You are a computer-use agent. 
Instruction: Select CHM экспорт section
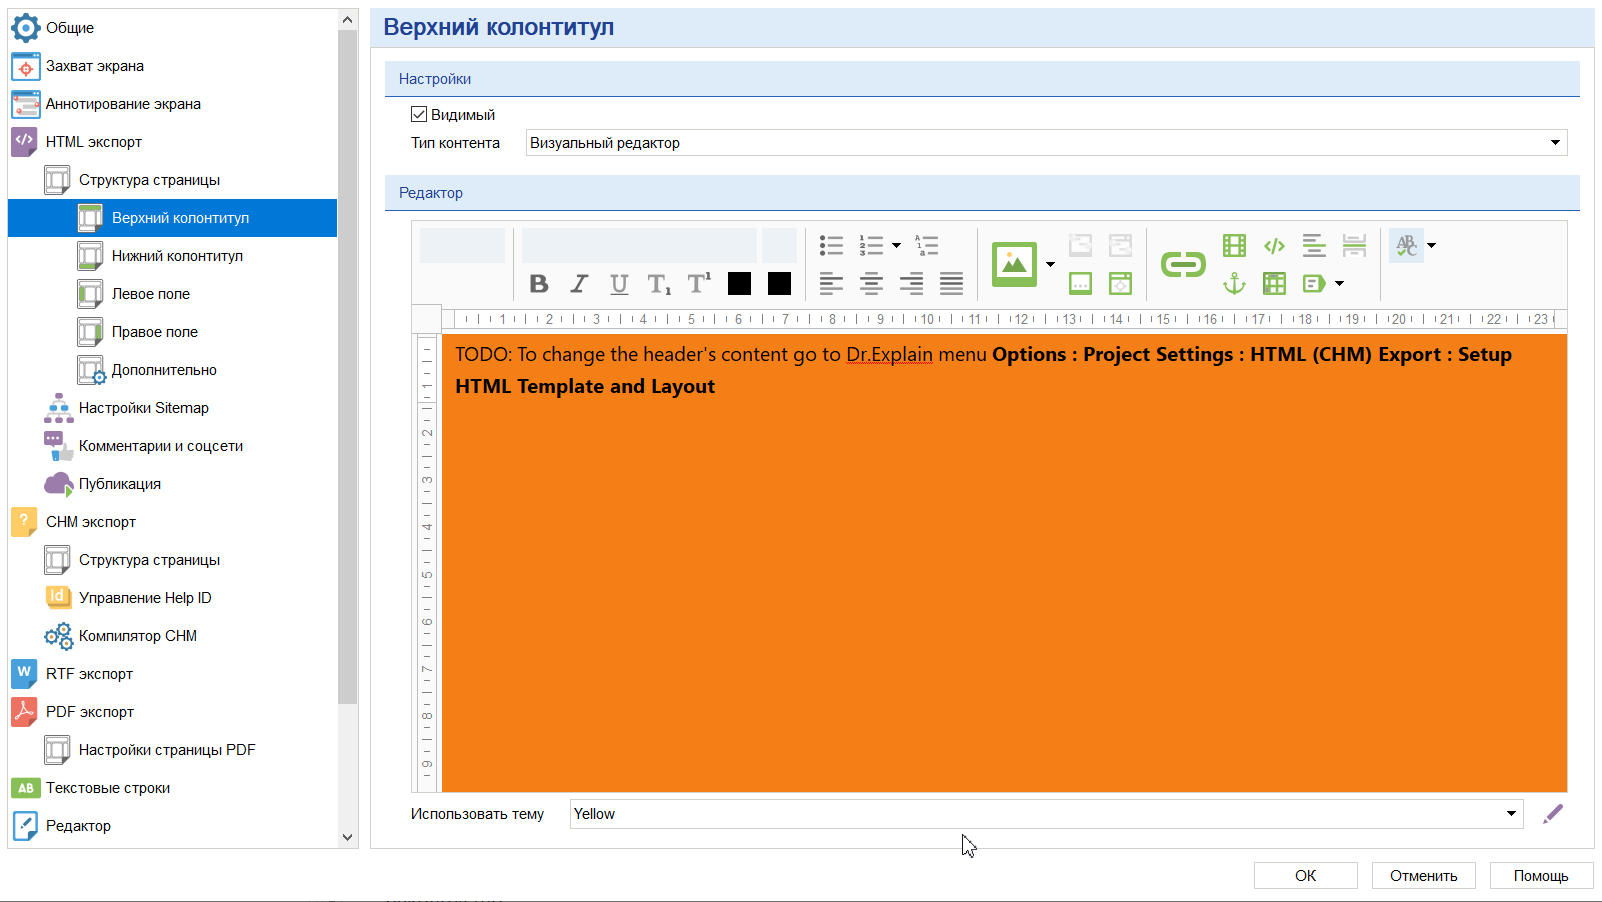91,522
